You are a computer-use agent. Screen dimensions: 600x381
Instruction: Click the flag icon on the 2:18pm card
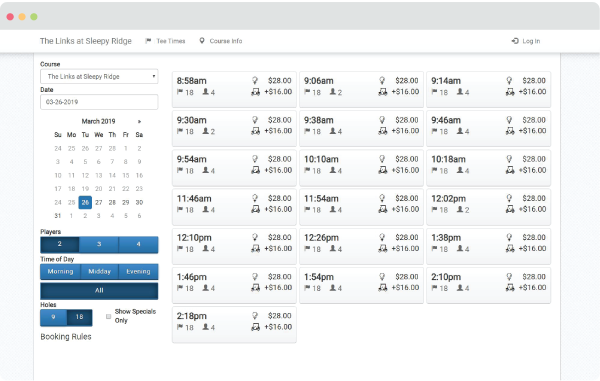coord(180,327)
